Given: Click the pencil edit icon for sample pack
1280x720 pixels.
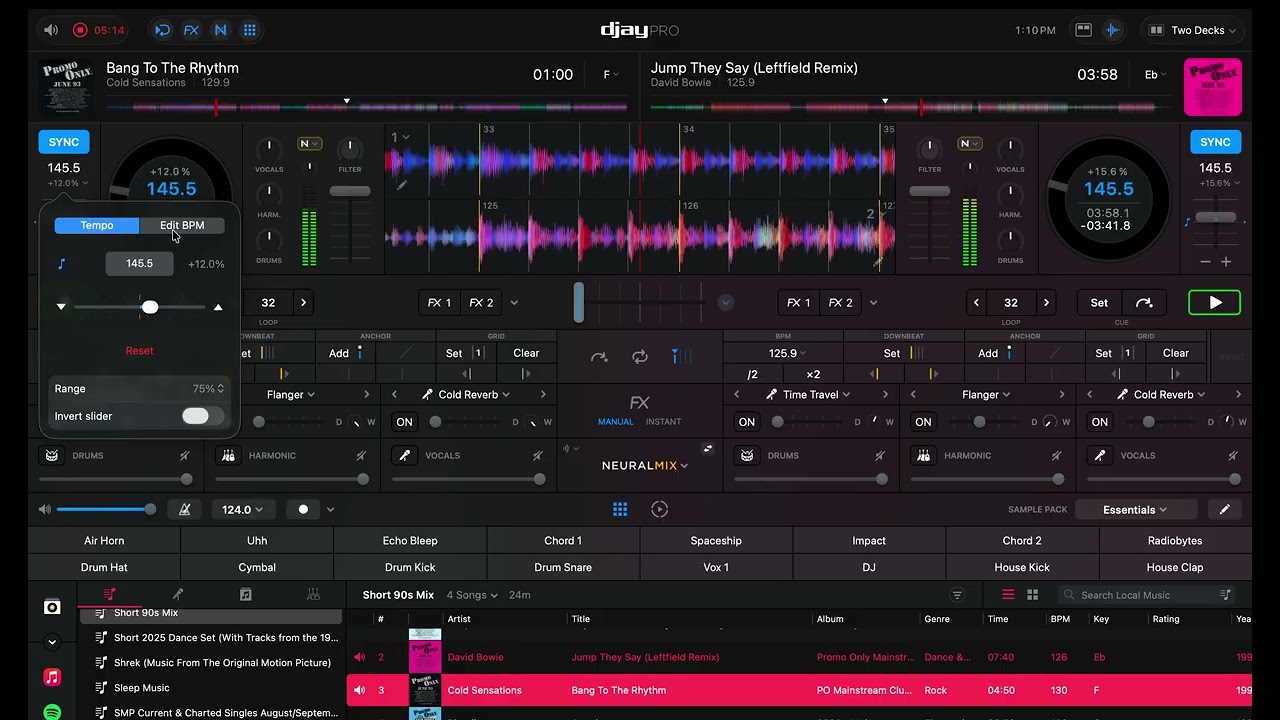Looking at the screenshot, I should pyautogui.click(x=1224, y=509).
